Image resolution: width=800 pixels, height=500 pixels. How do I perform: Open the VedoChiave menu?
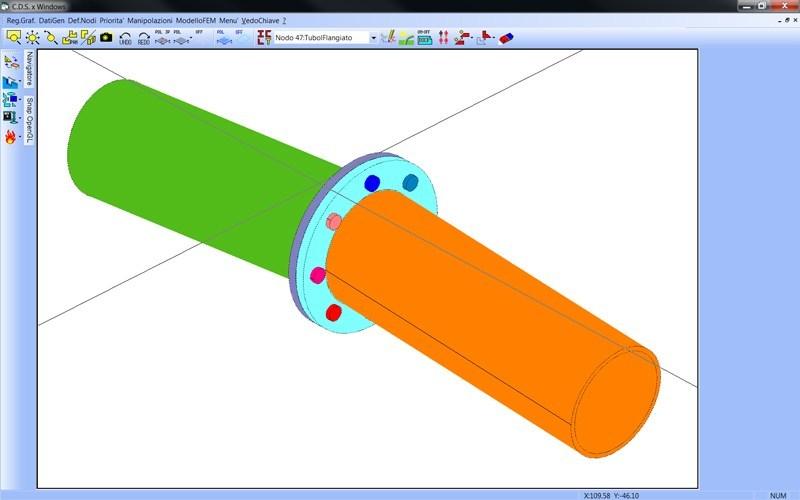[x=260, y=20]
